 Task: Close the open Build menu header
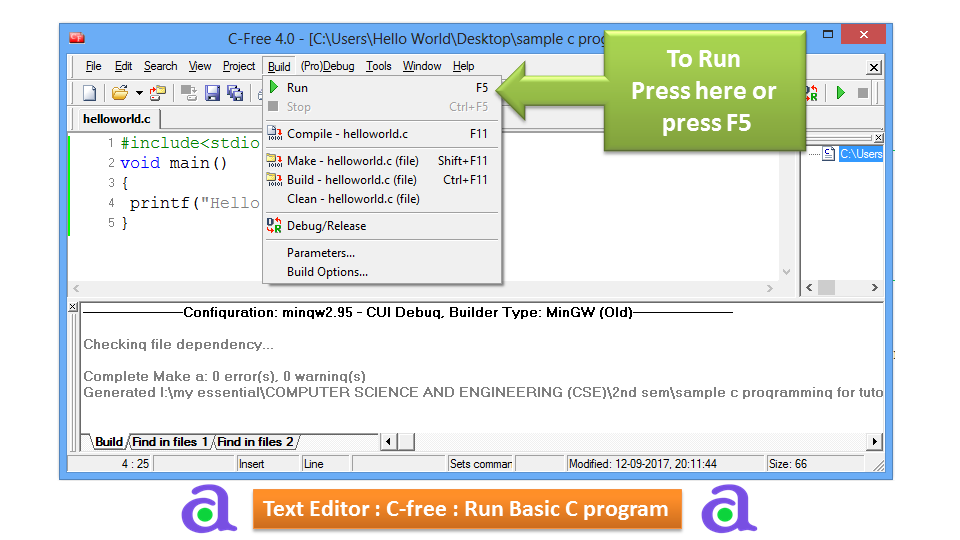(x=279, y=66)
